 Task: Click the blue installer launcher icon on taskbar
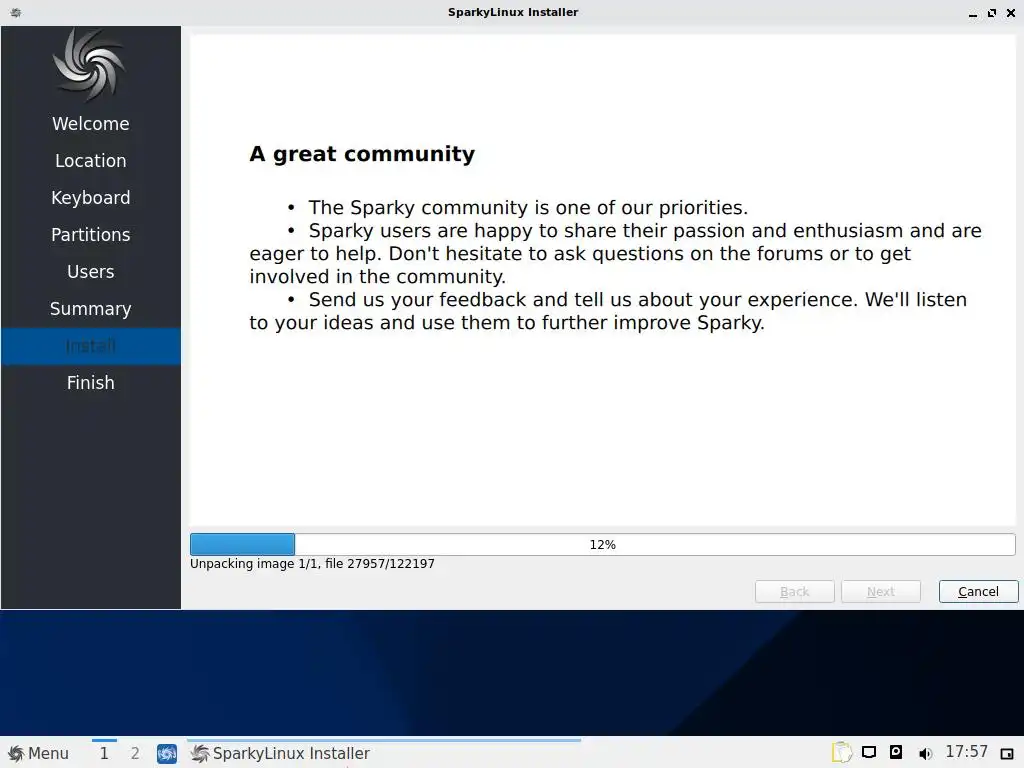coord(167,754)
